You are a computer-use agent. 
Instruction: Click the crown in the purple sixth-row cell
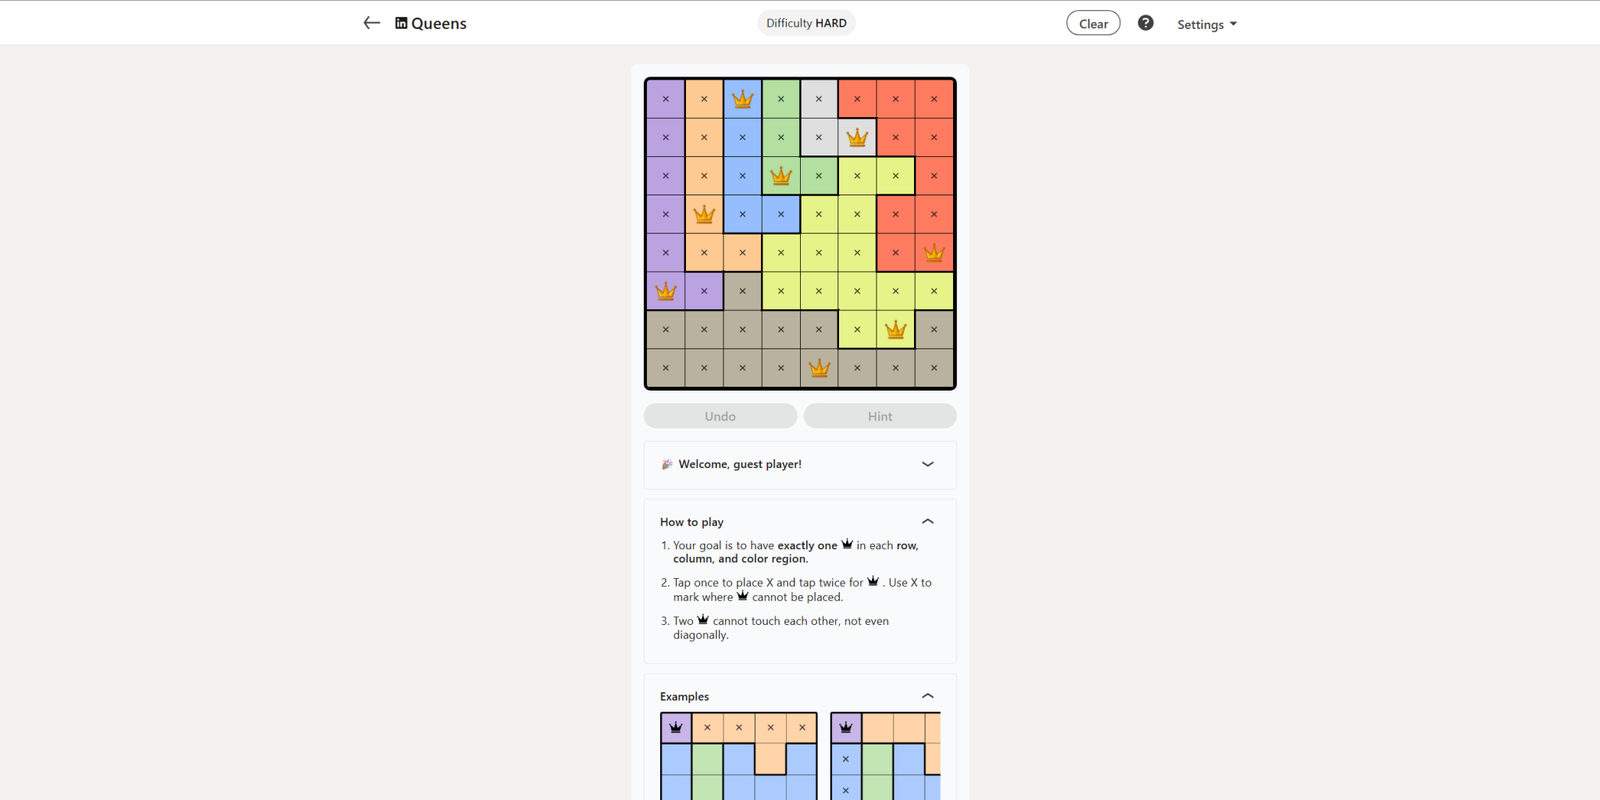pyautogui.click(x=666, y=291)
